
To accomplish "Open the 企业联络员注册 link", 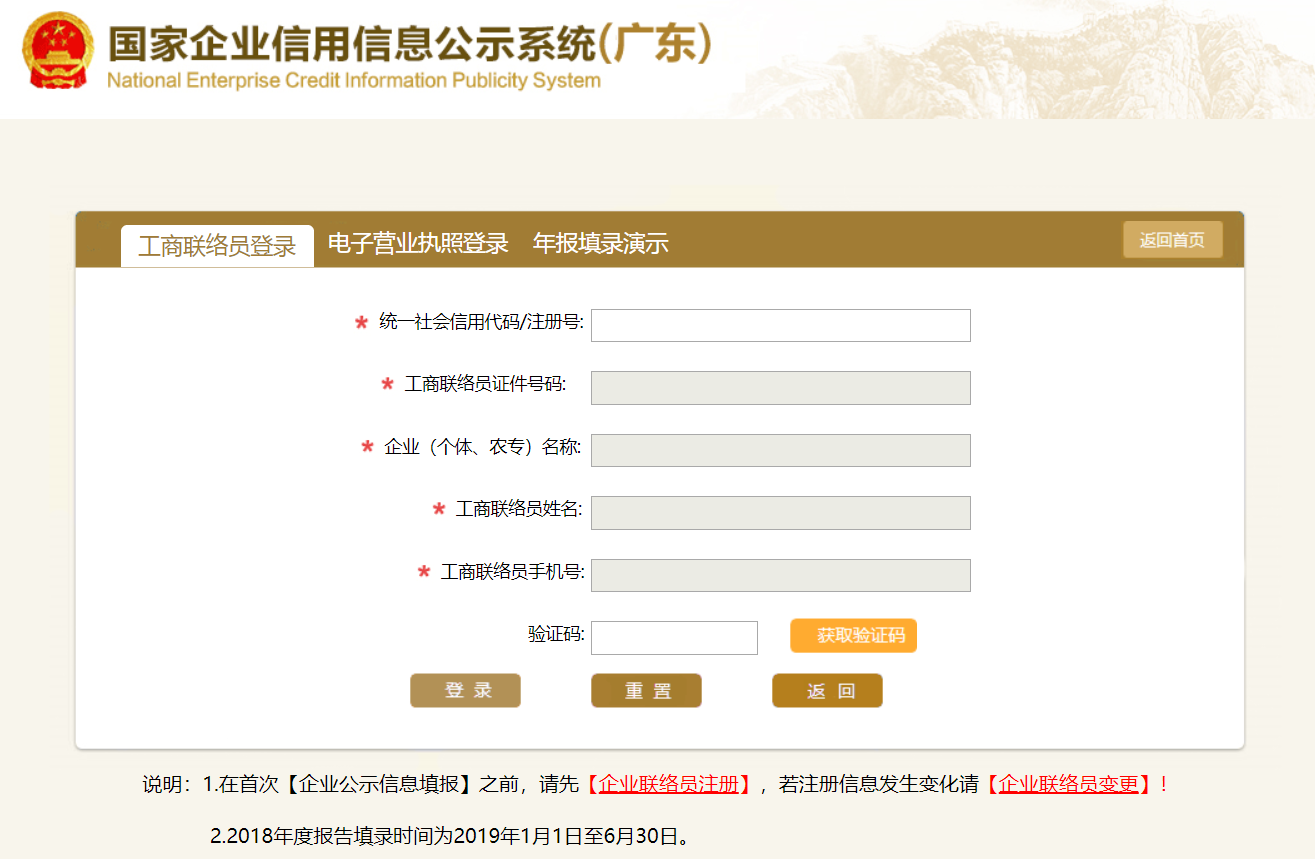I will coord(668,784).
